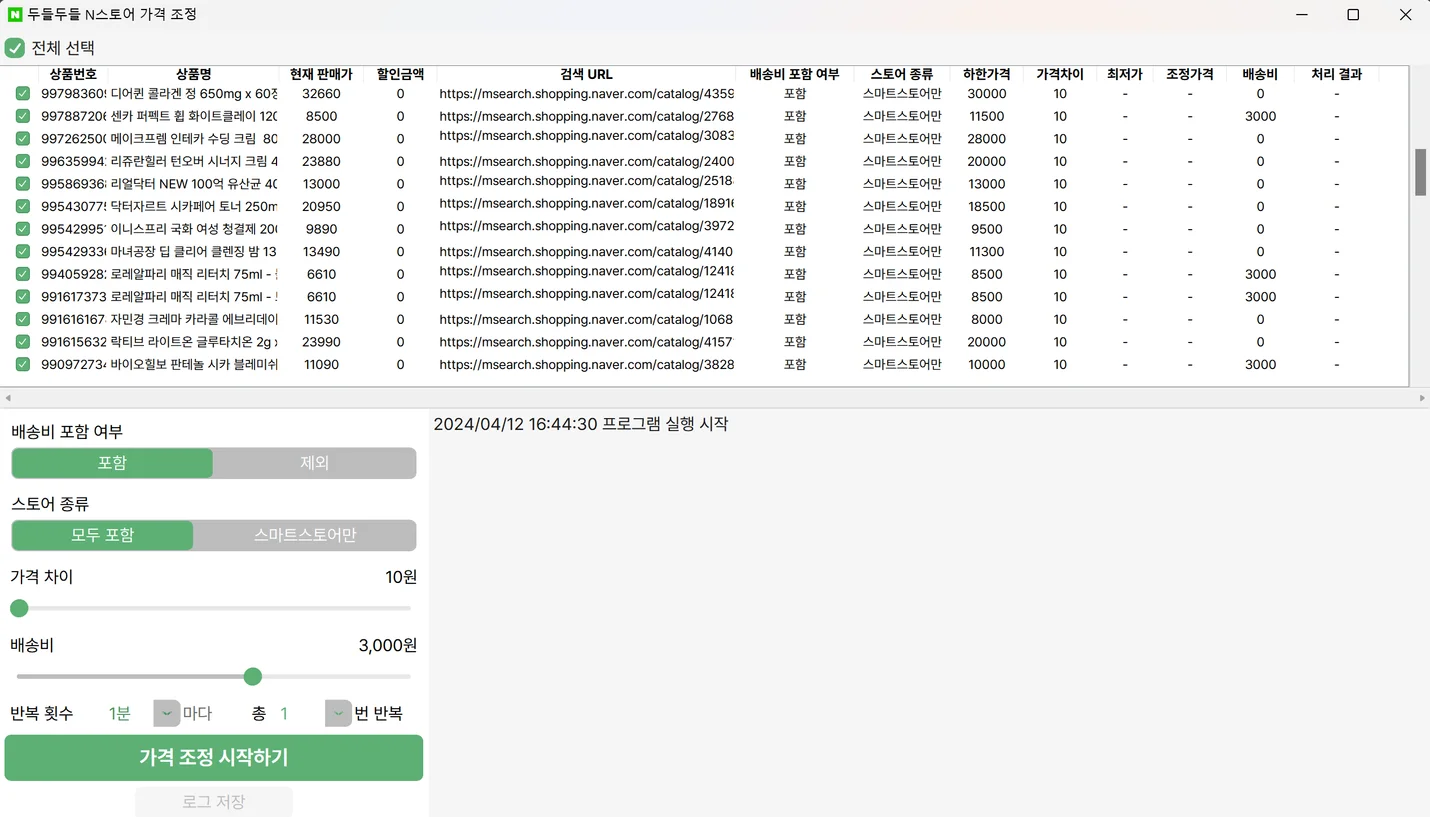
Task: Click the 로그 저장 button
Action: pyautogui.click(x=214, y=802)
